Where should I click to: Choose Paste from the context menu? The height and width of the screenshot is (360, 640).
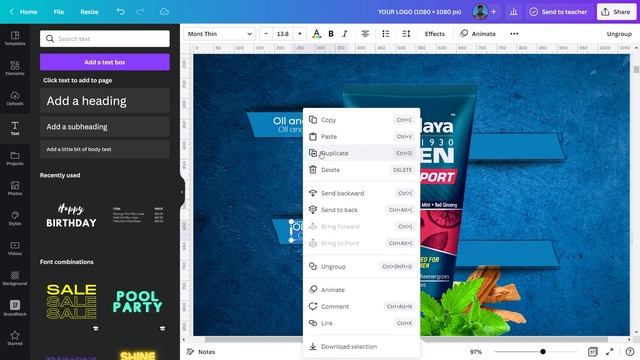[x=362, y=136]
